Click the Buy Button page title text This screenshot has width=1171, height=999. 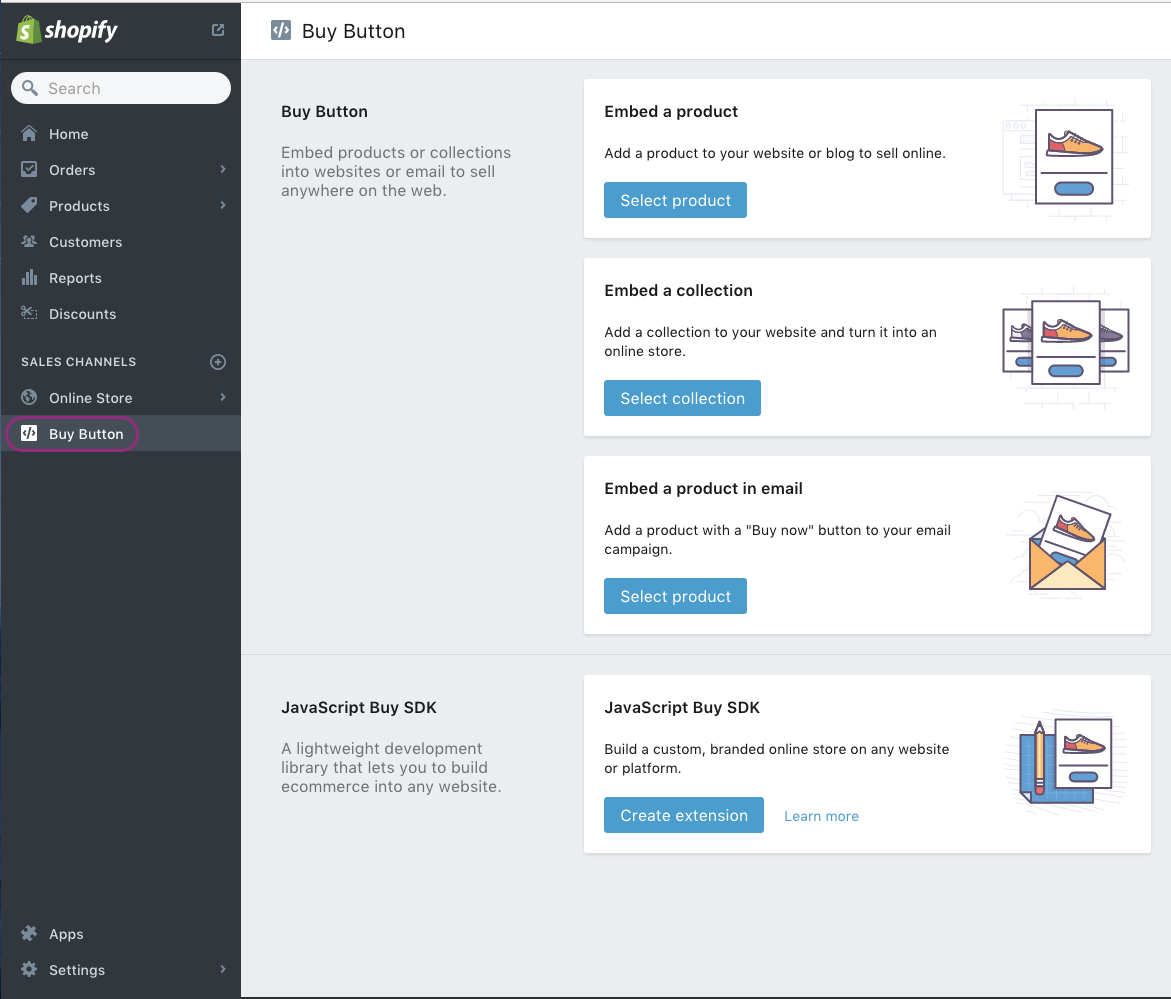click(x=353, y=31)
